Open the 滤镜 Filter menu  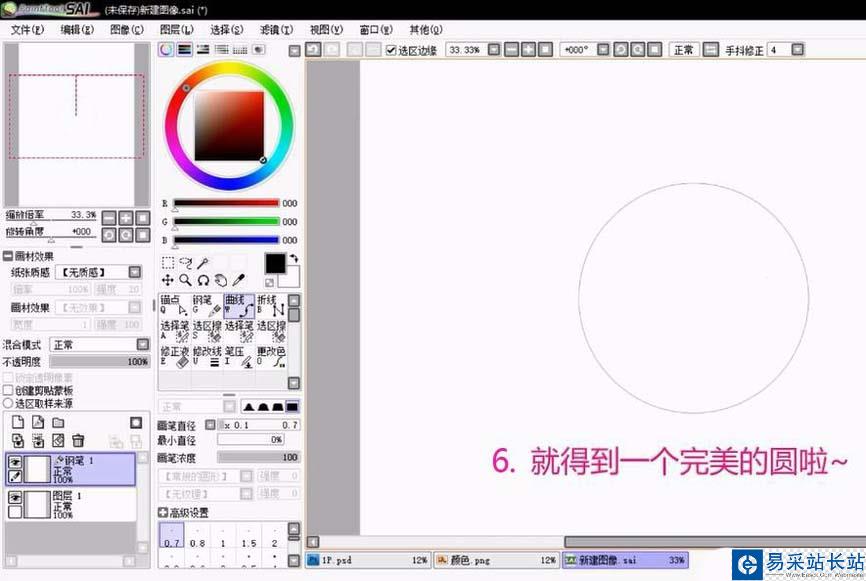pos(276,29)
